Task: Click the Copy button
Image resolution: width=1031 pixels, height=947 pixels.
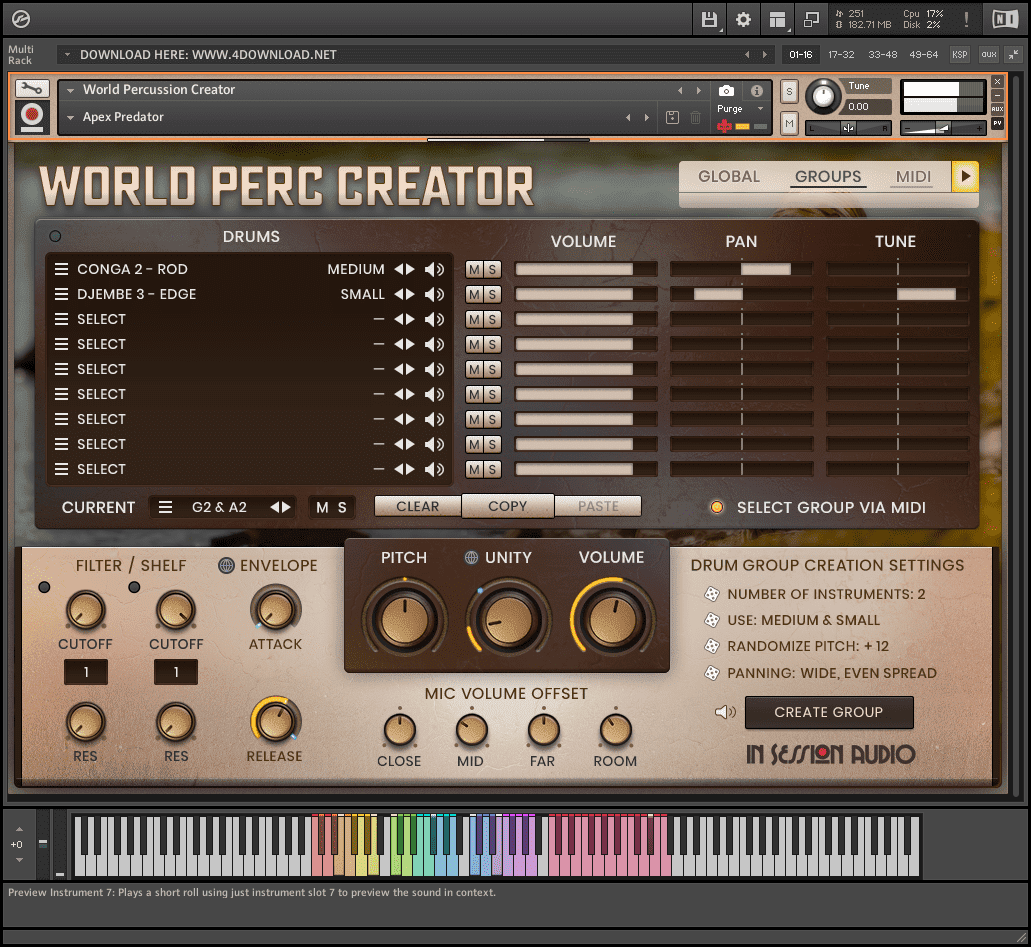Action: (x=508, y=506)
